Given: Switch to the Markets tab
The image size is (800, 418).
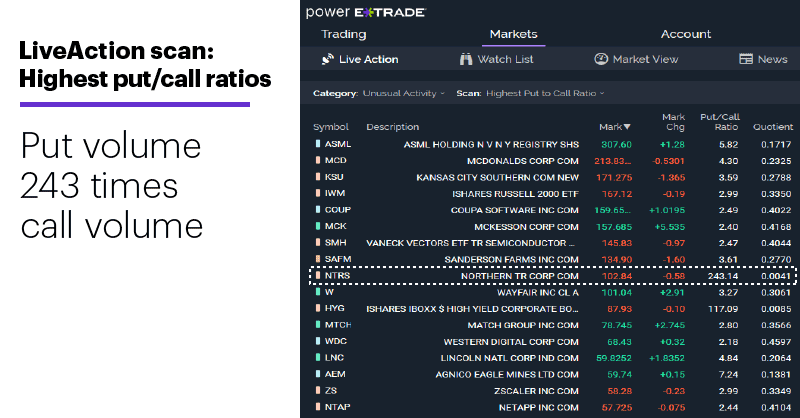Looking at the screenshot, I should click(x=513, y=34).
